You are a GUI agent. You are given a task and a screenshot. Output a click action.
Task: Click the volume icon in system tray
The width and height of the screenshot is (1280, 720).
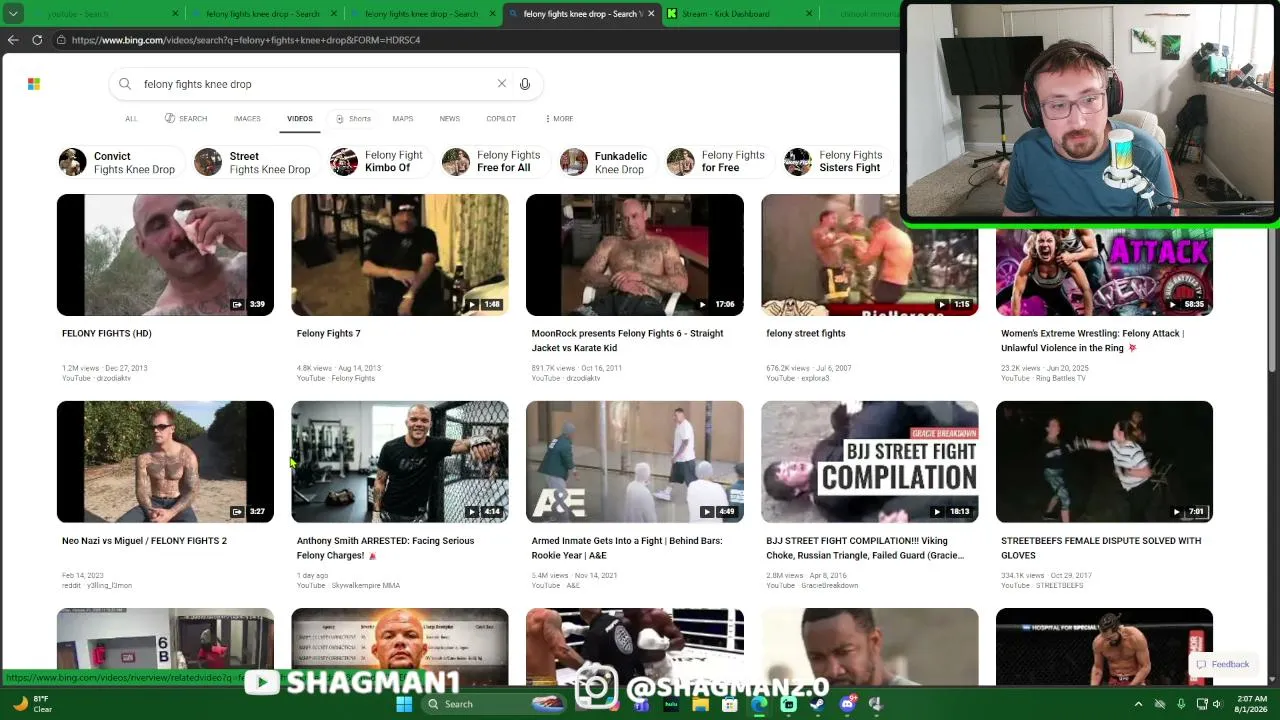point(1217,704)
